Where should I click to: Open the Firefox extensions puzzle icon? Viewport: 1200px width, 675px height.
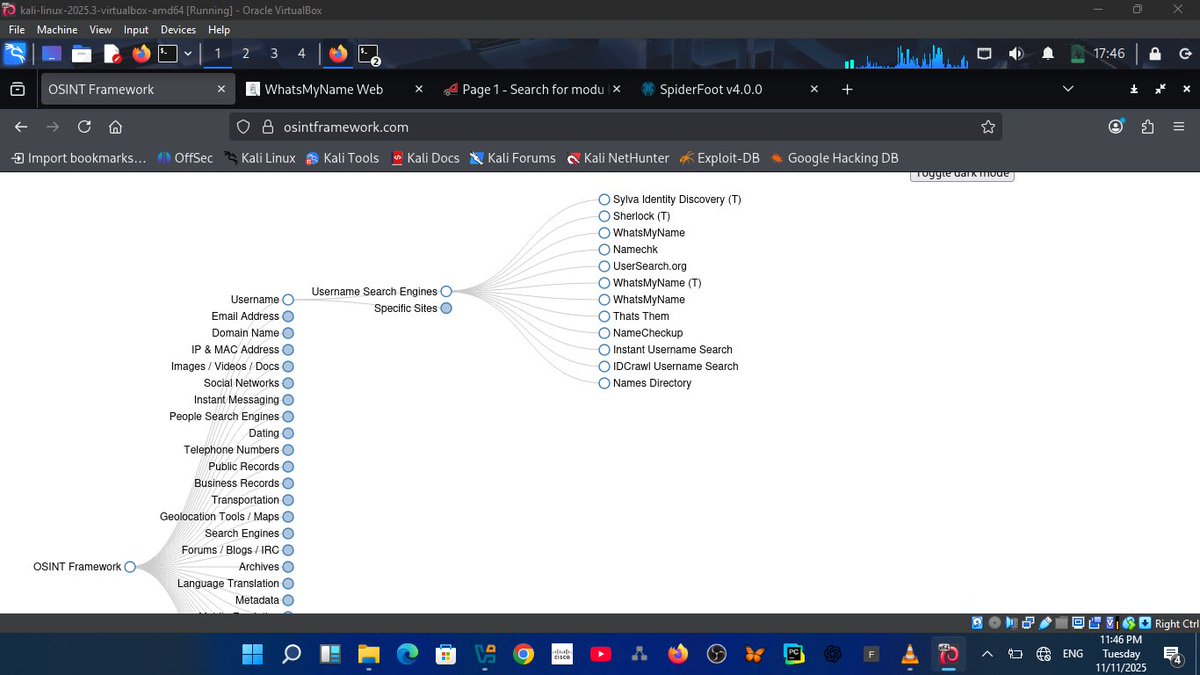coord(1147,127)
